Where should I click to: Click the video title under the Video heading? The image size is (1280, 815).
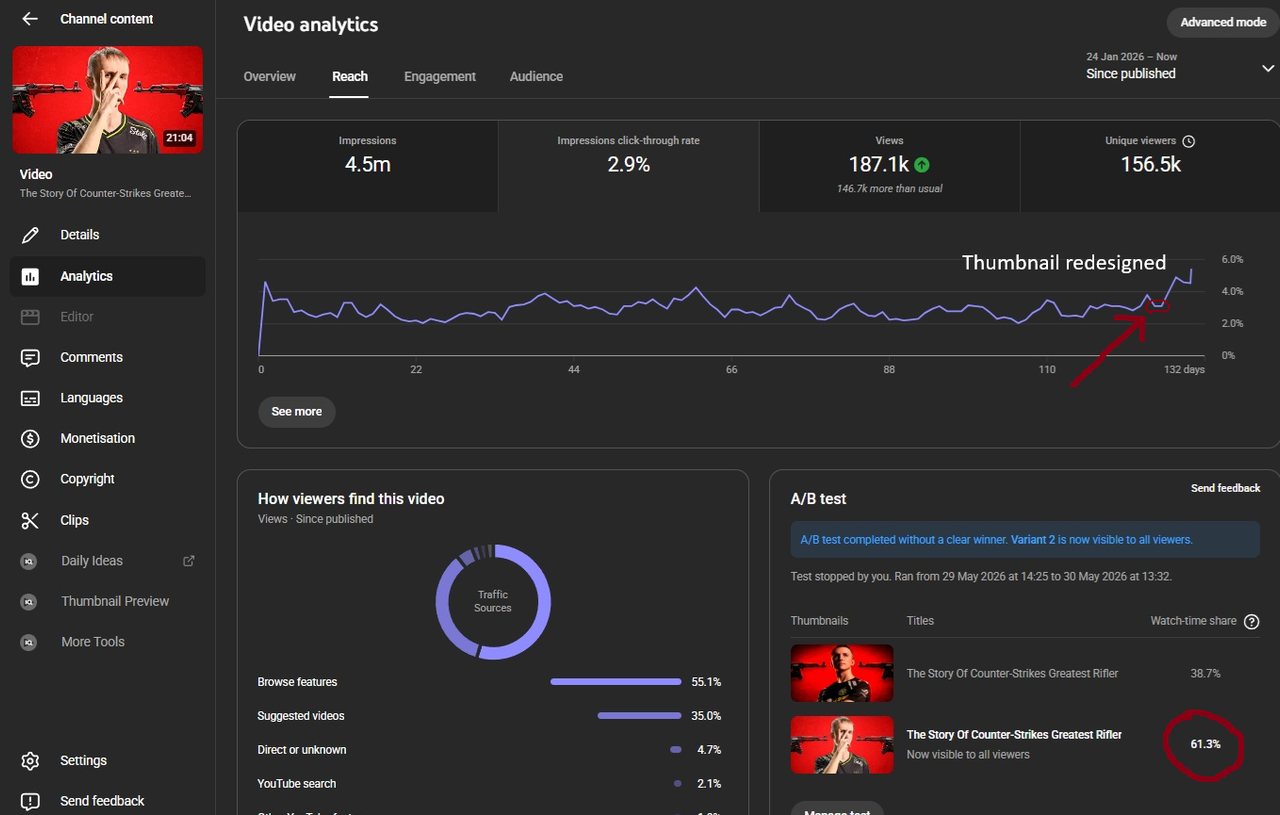105,194
